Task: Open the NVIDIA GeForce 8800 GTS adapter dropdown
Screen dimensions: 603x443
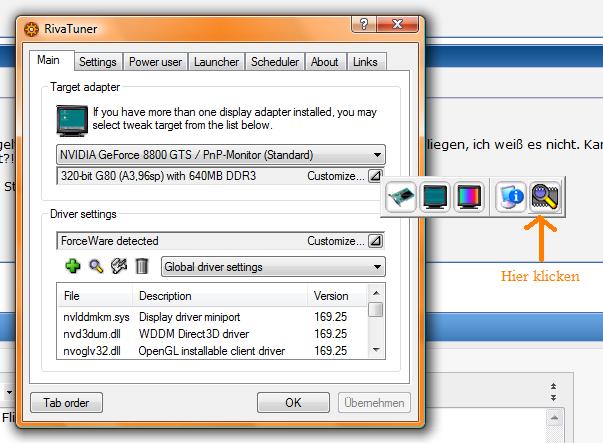Action: pyautogui.click(x=221, y=155)
